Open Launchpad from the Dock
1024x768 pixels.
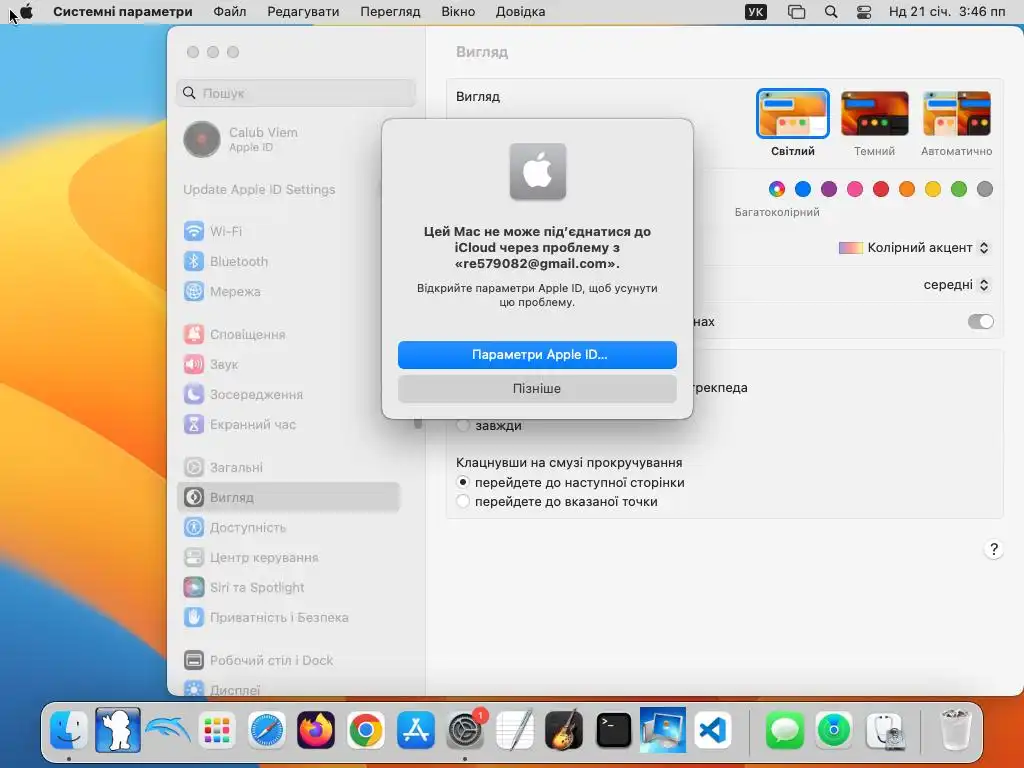[x=217, y=729]
